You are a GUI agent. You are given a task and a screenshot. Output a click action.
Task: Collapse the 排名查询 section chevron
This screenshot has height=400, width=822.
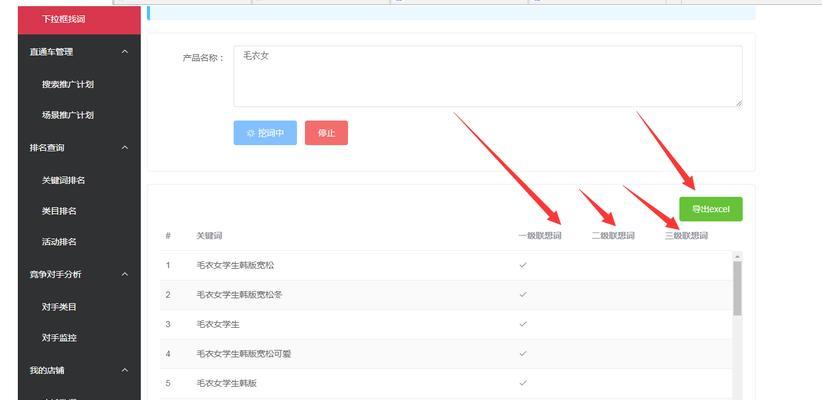[125, 148]
